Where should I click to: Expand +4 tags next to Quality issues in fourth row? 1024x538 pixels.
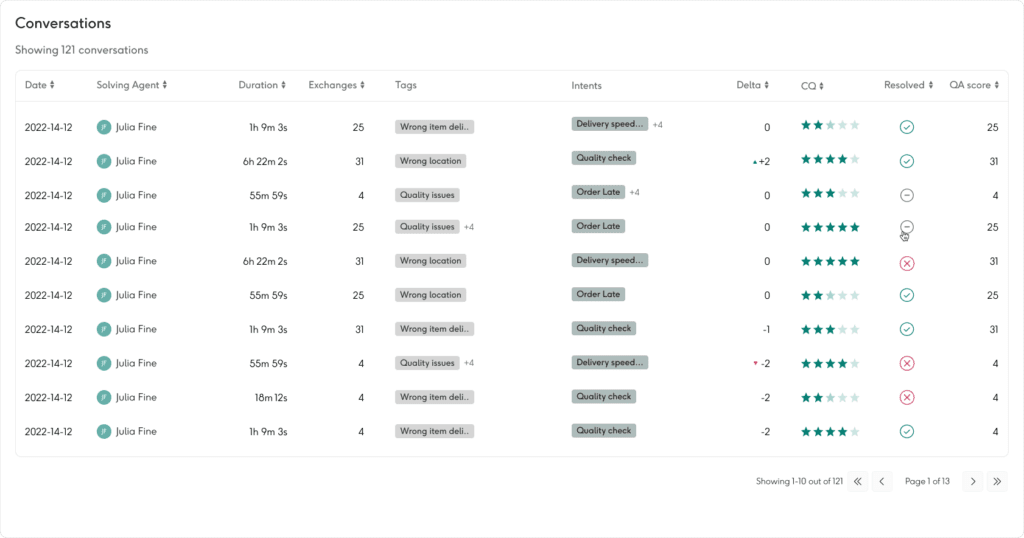point(468,227)
